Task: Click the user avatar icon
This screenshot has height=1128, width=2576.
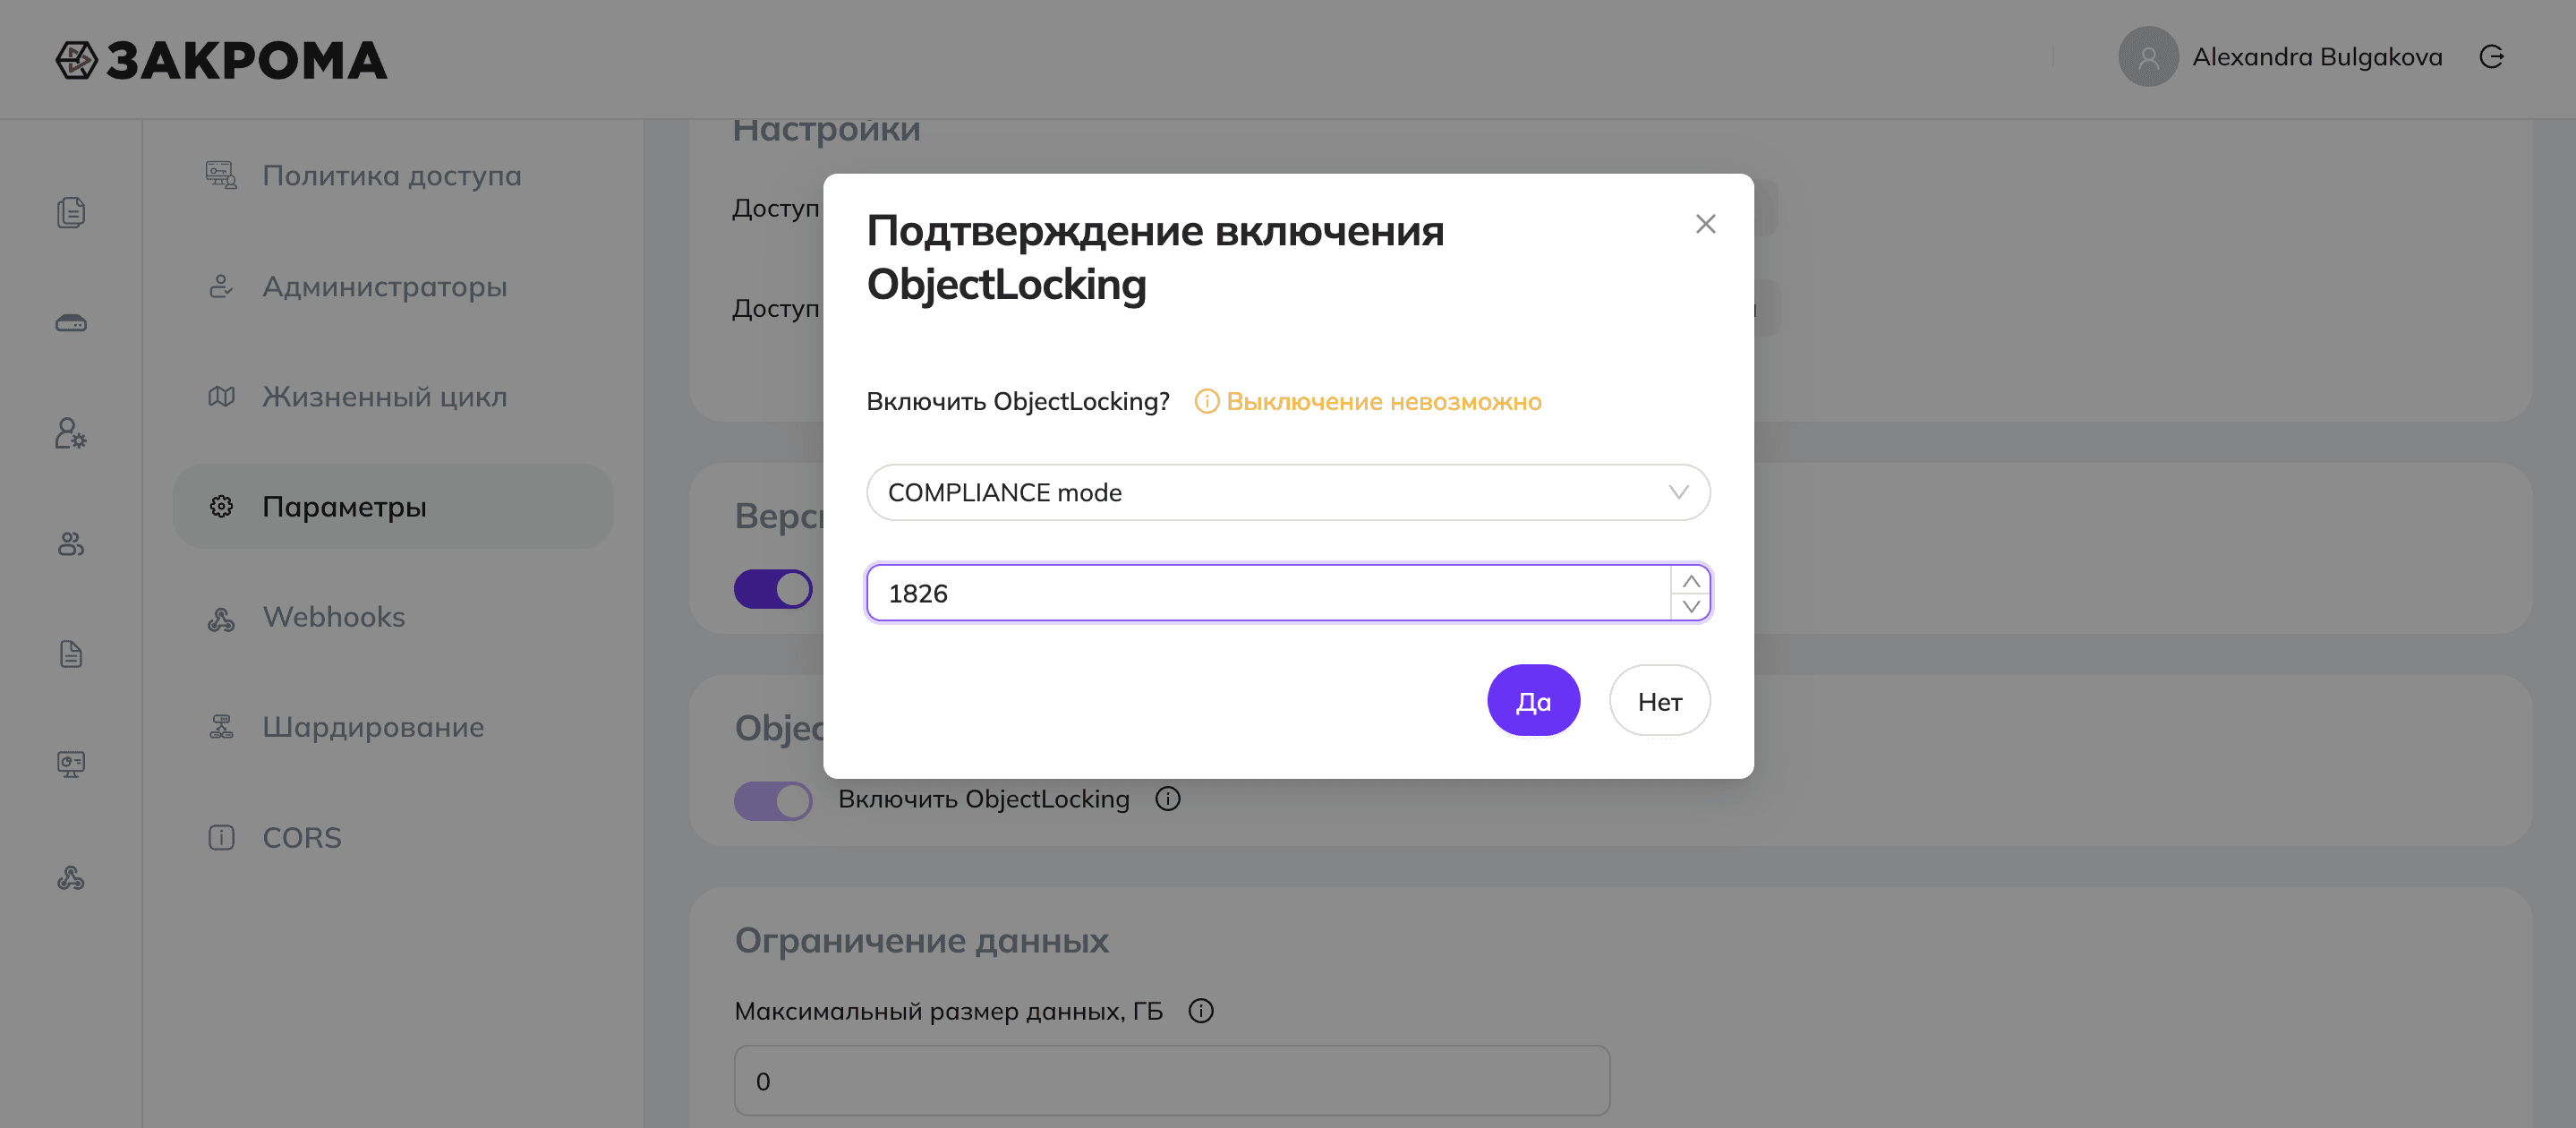Action: pyautogui.click(x=2147, y=57)
